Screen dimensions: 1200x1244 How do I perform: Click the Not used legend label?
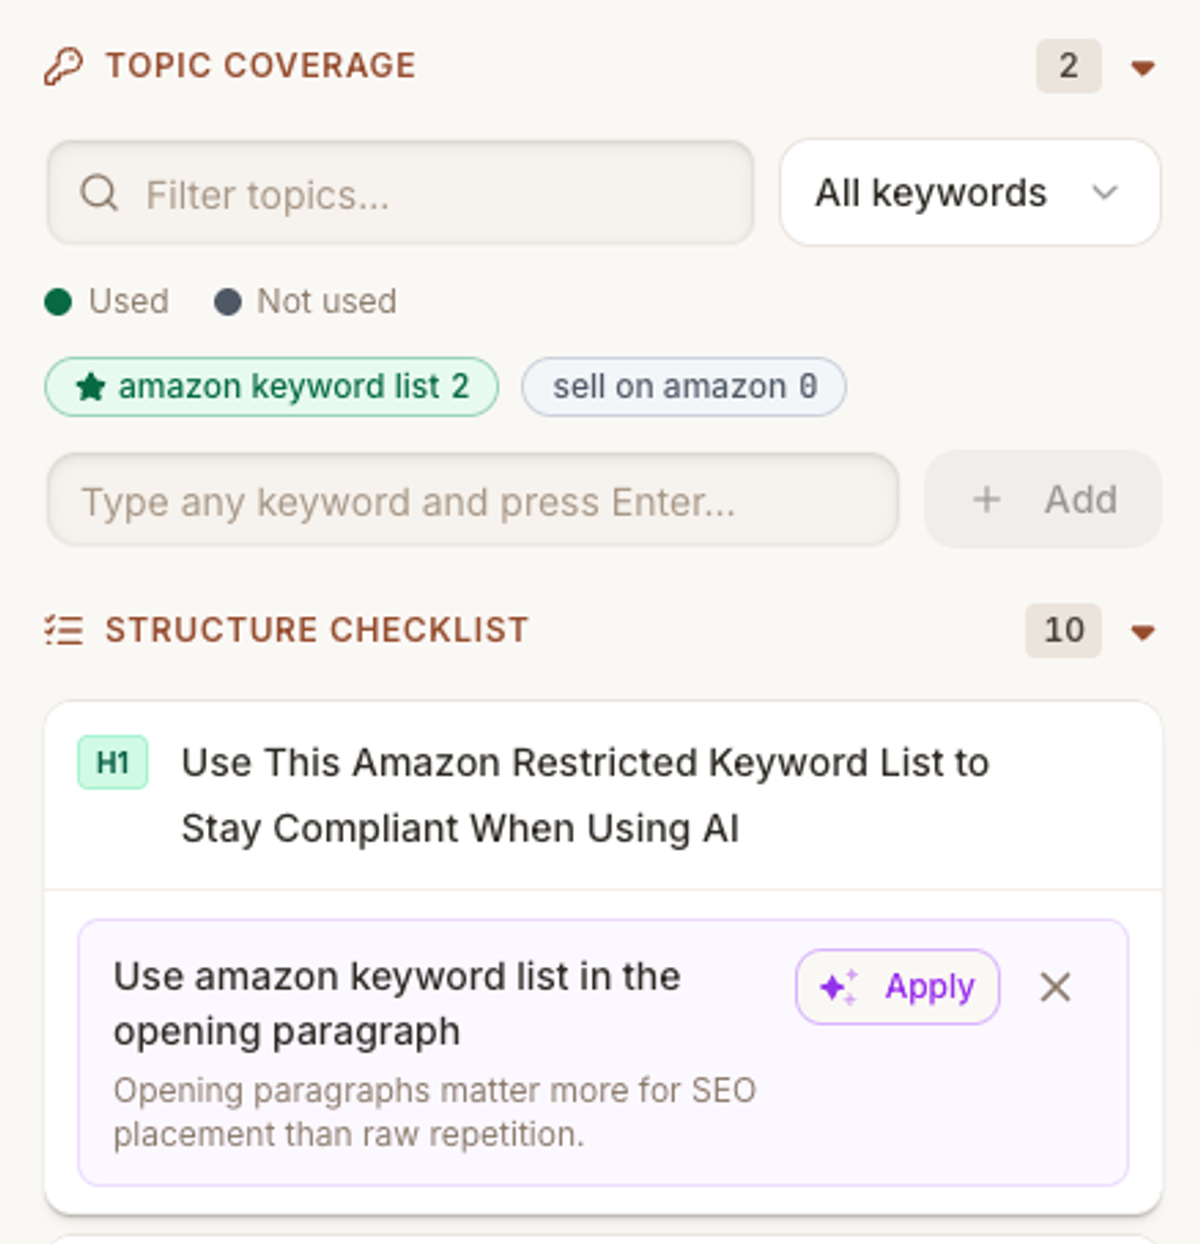(327, 301)
